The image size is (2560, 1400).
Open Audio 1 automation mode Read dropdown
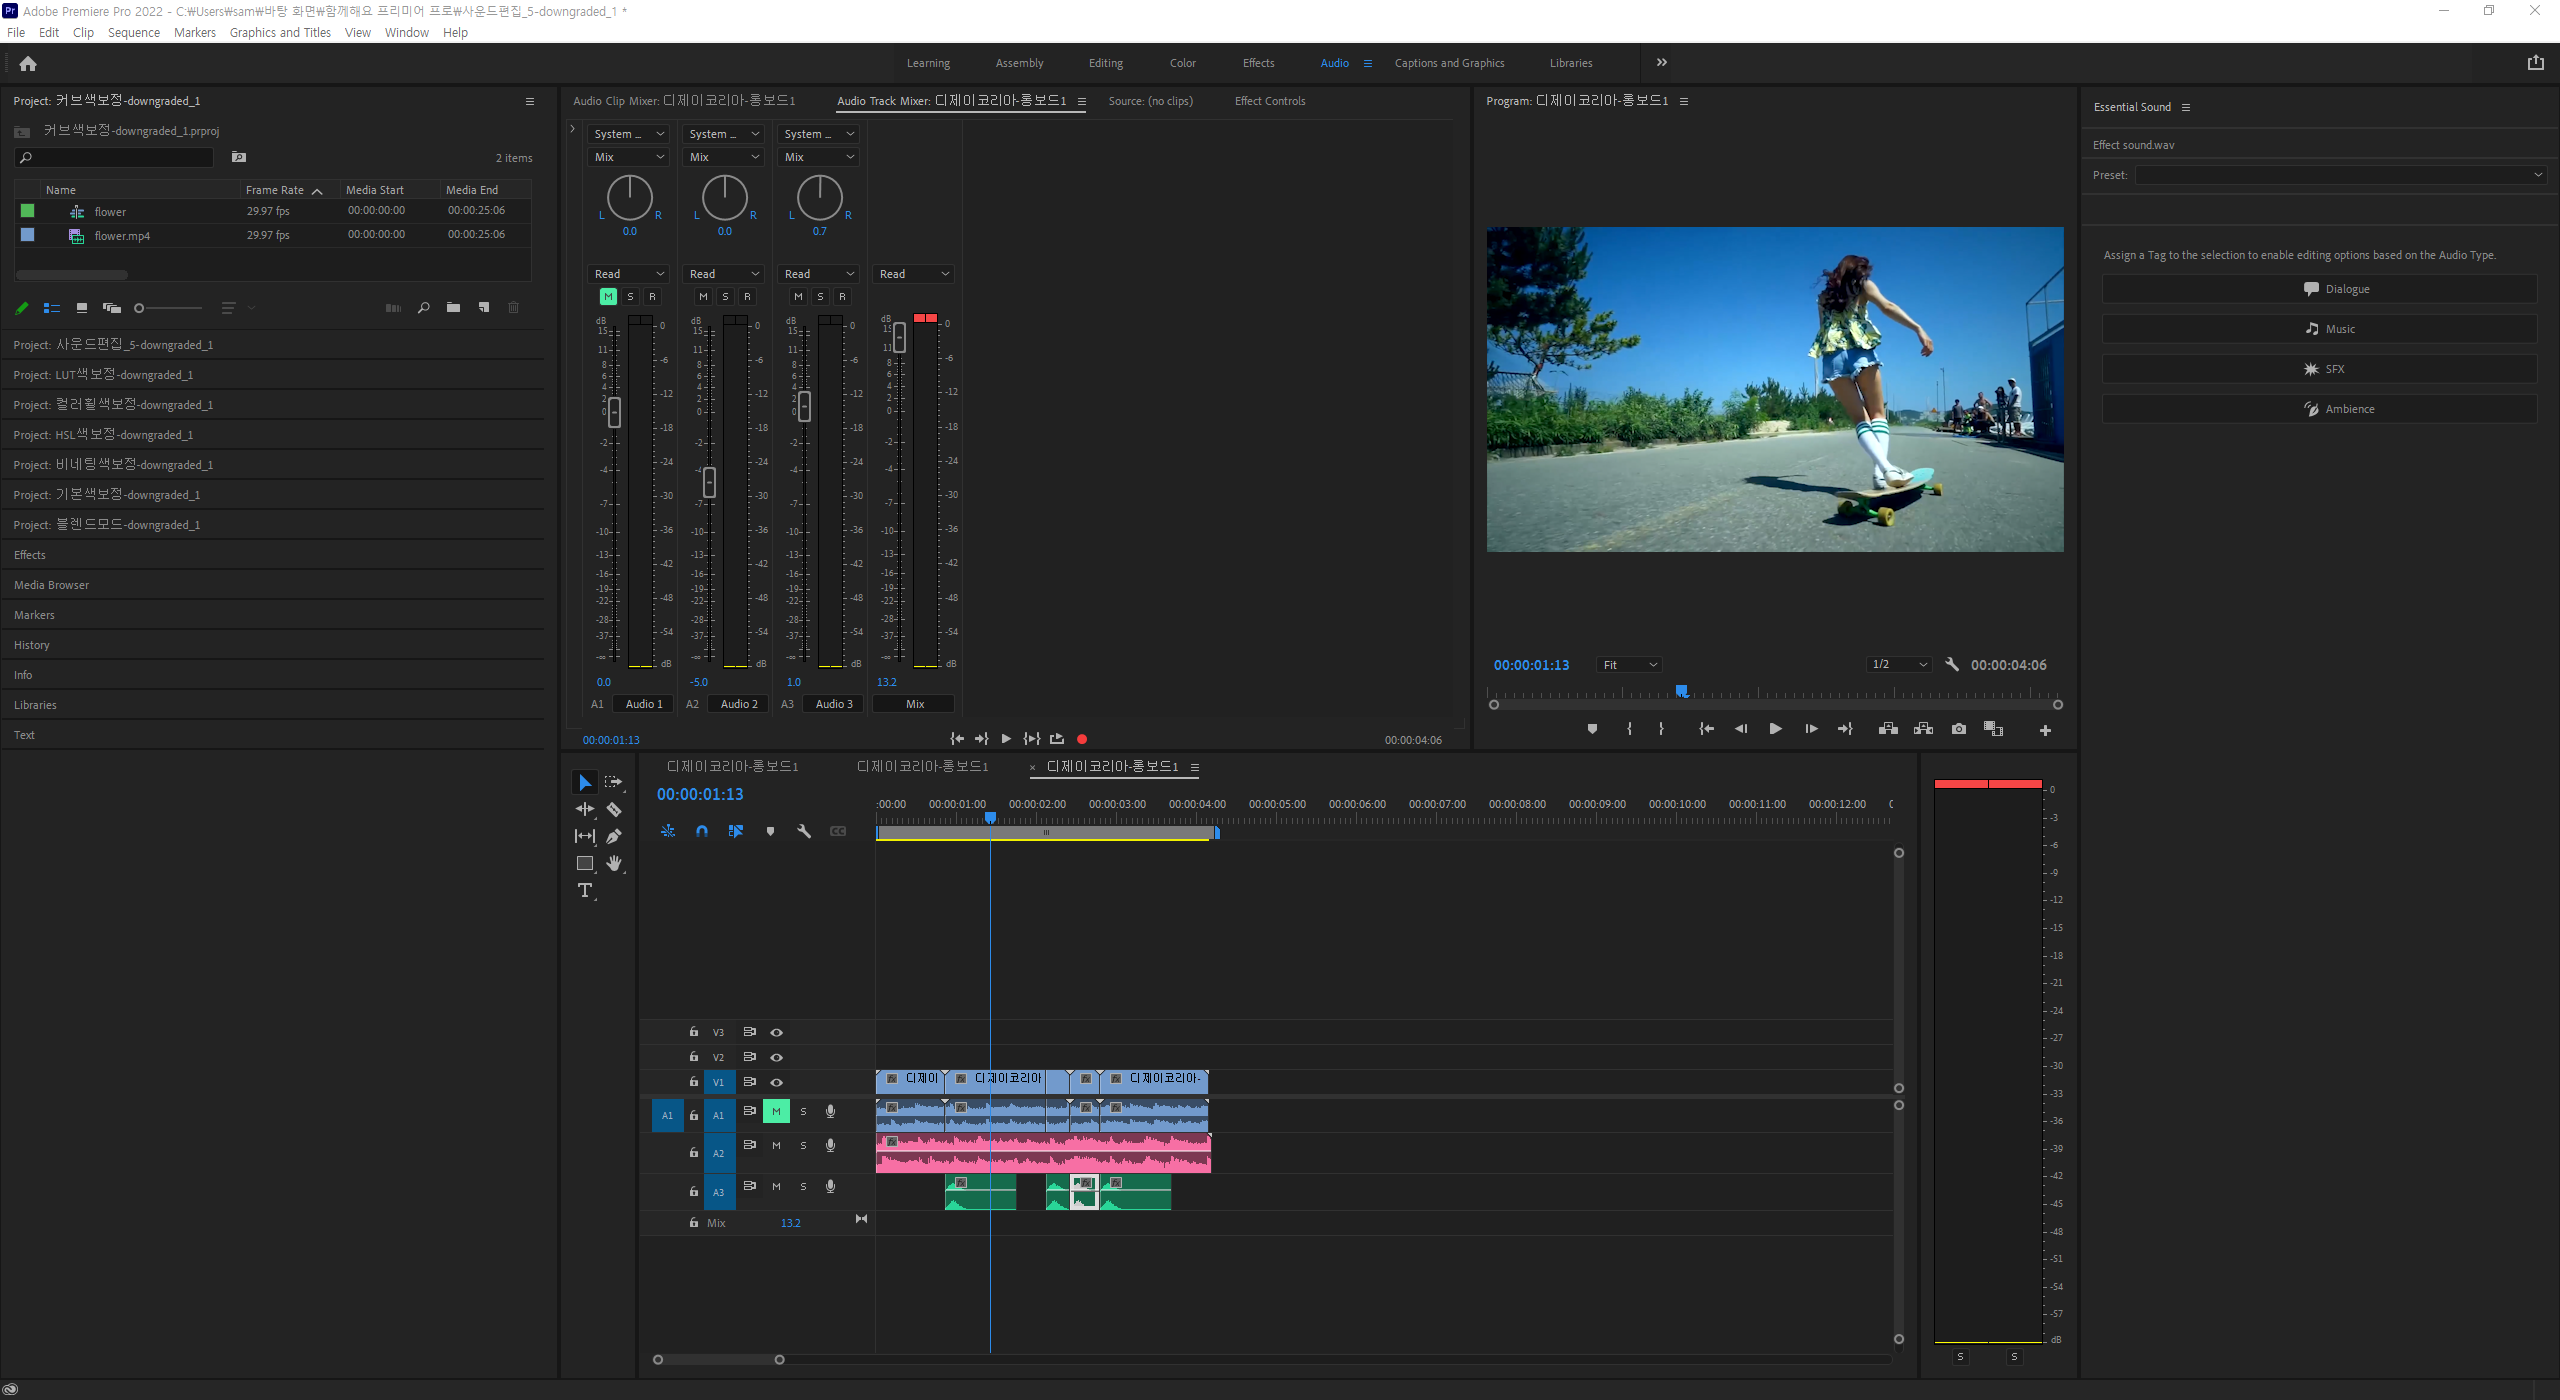click(x=629, y=274)
